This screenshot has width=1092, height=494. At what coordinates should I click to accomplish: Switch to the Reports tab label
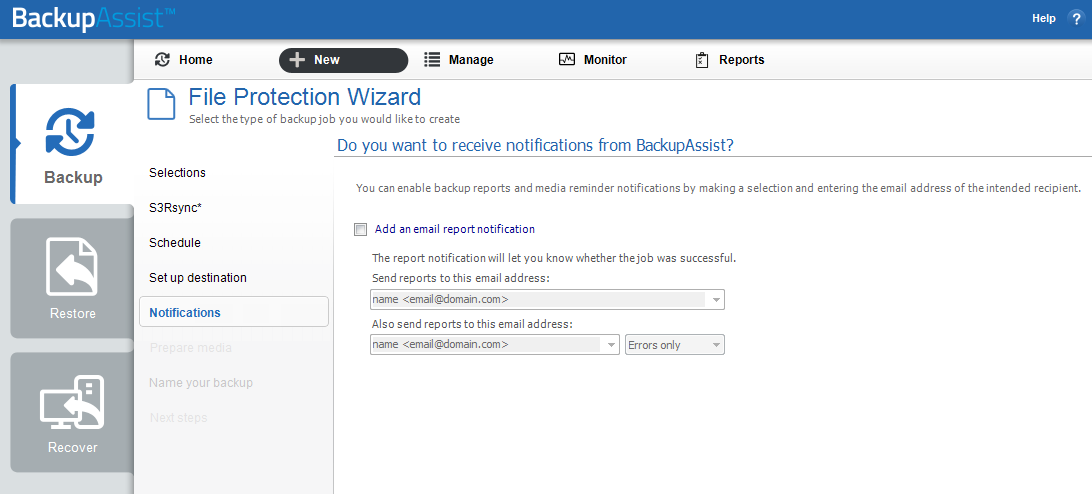pyautogui.click(x=742, y=60)
